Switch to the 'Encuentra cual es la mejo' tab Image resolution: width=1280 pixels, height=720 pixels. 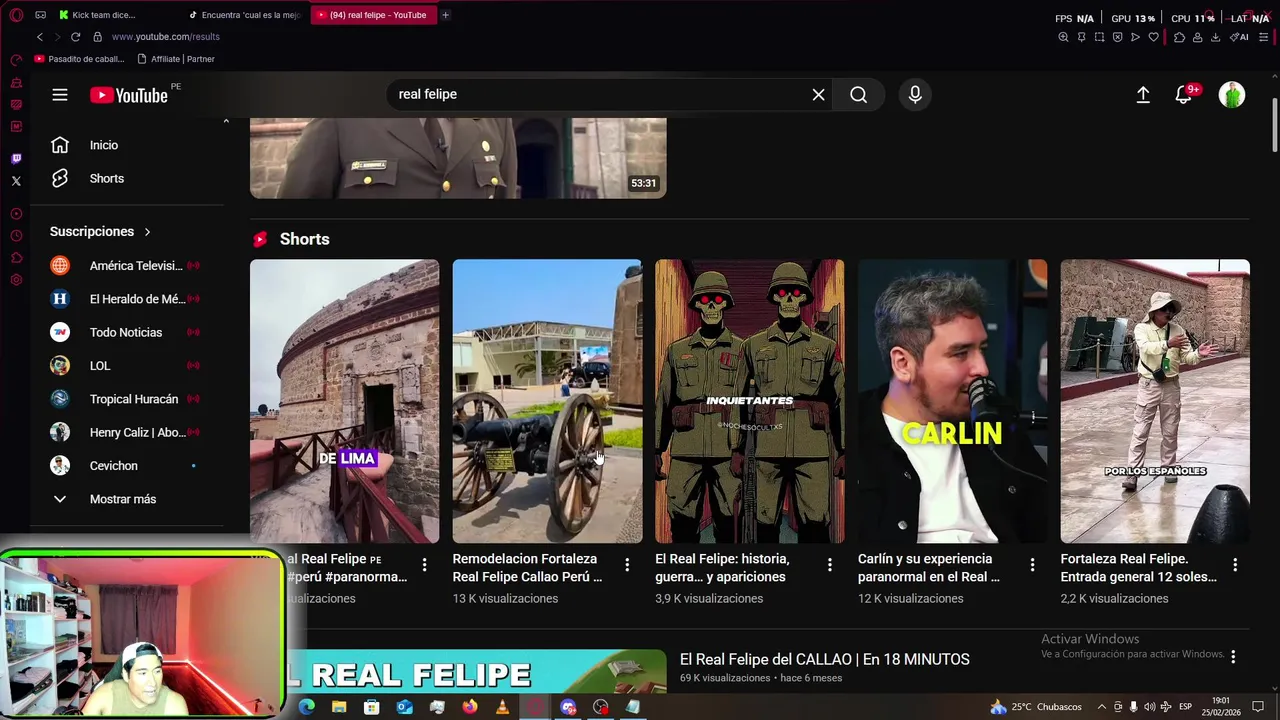click(244, 15)
